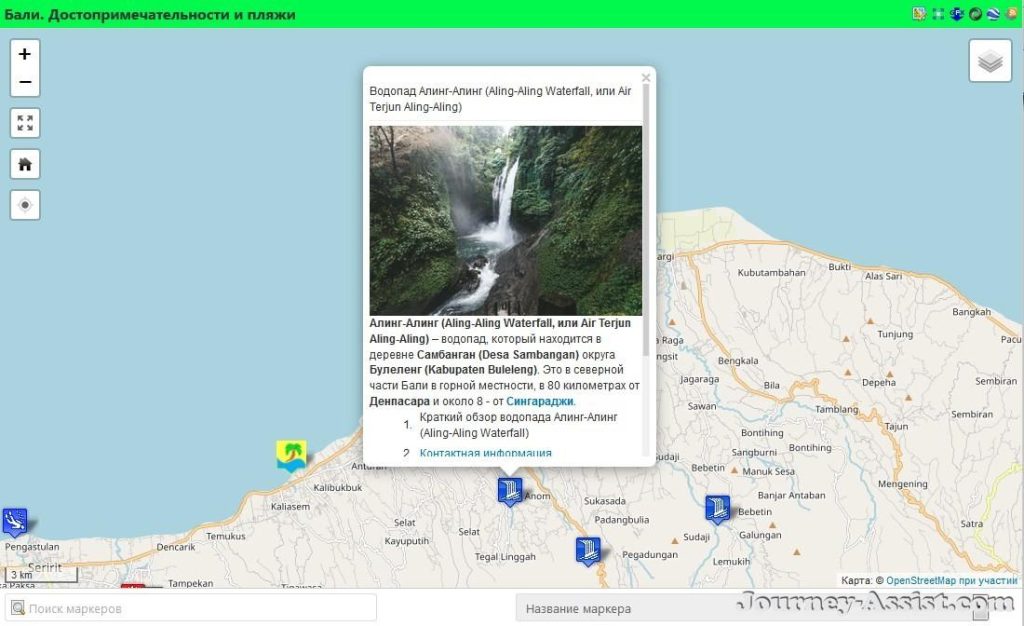Click the Tamblang label on map

click(837, 409)
